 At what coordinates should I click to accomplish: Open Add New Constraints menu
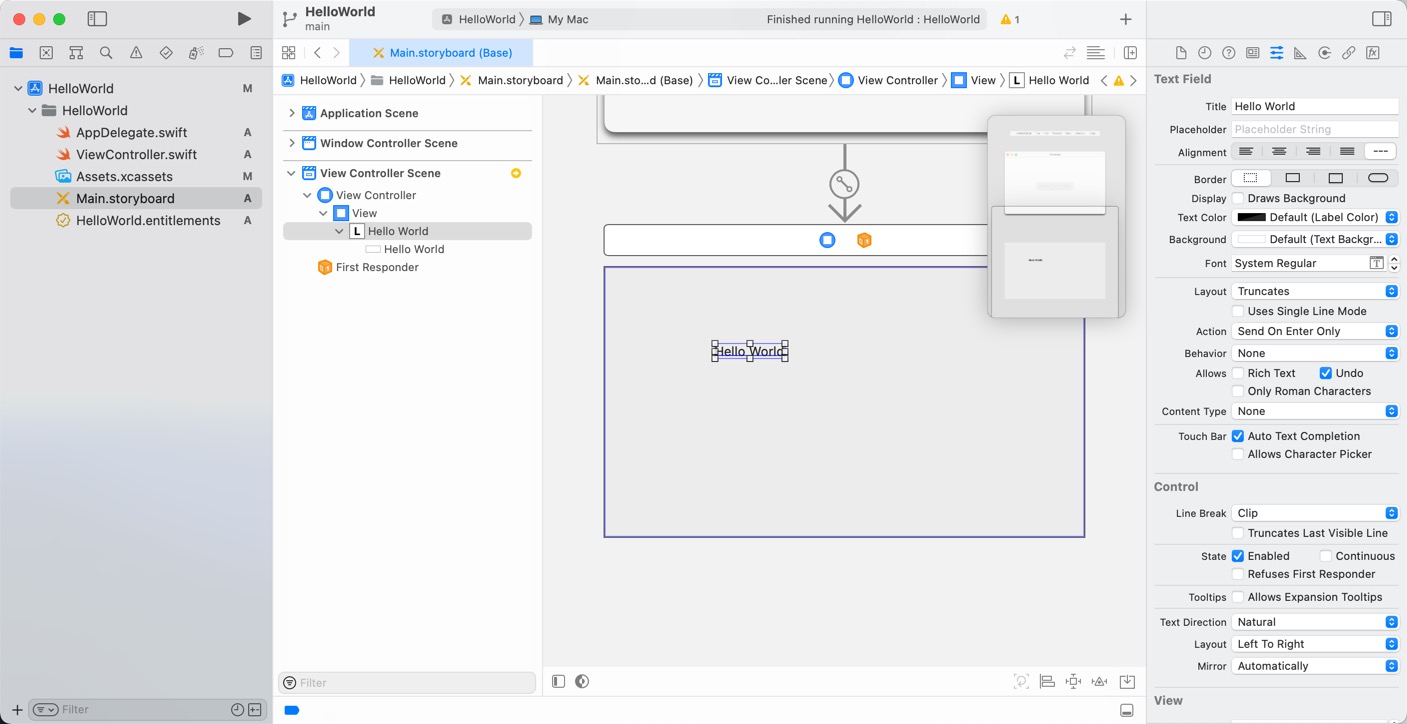click(1073, 681)
